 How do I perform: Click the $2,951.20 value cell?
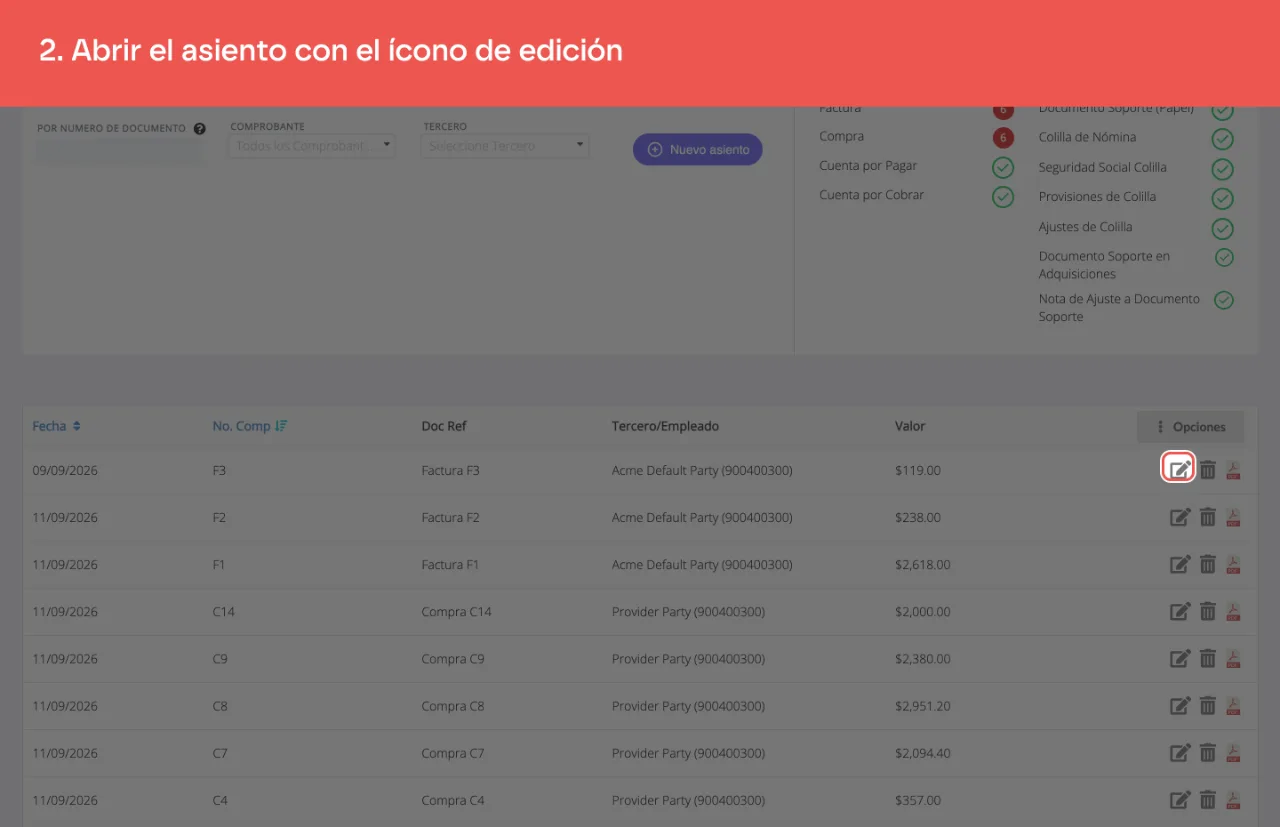[923, 705]
